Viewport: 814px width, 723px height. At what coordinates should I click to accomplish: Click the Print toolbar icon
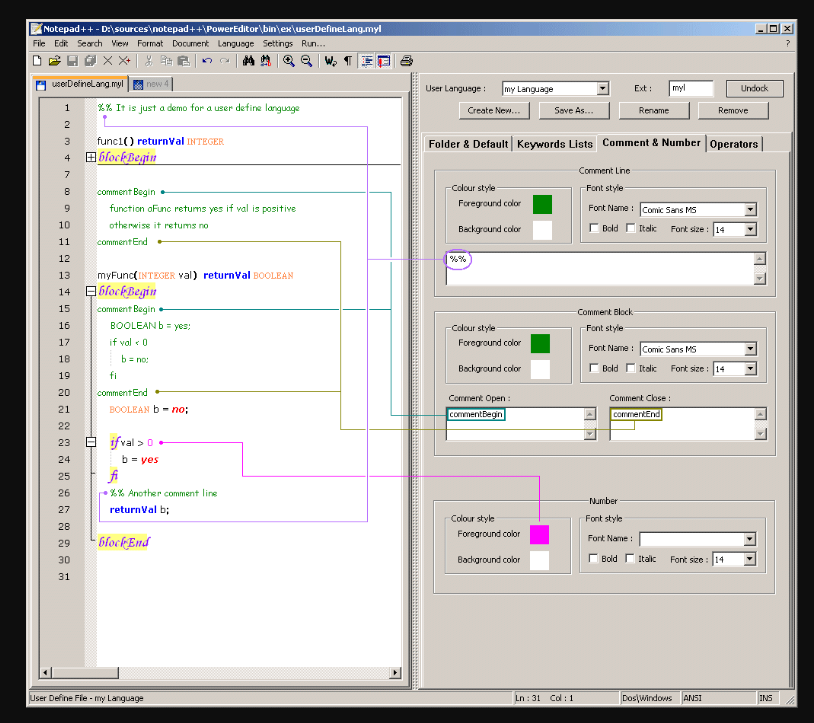coord(406,60)
